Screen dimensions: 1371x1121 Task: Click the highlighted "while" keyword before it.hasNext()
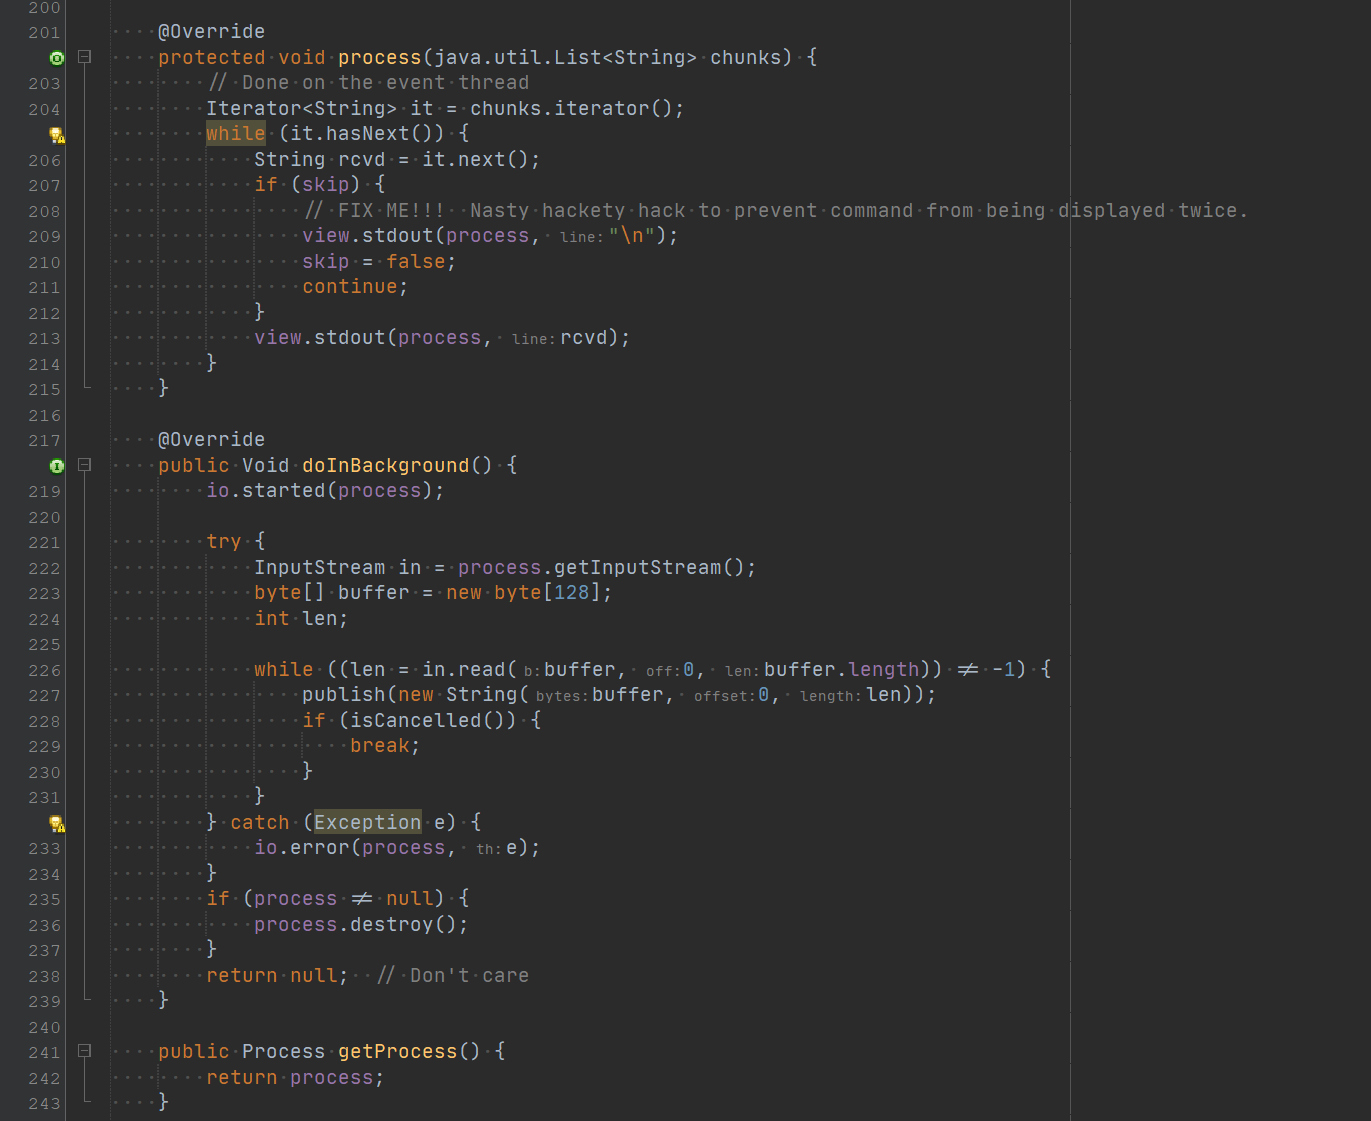[236, 134]
